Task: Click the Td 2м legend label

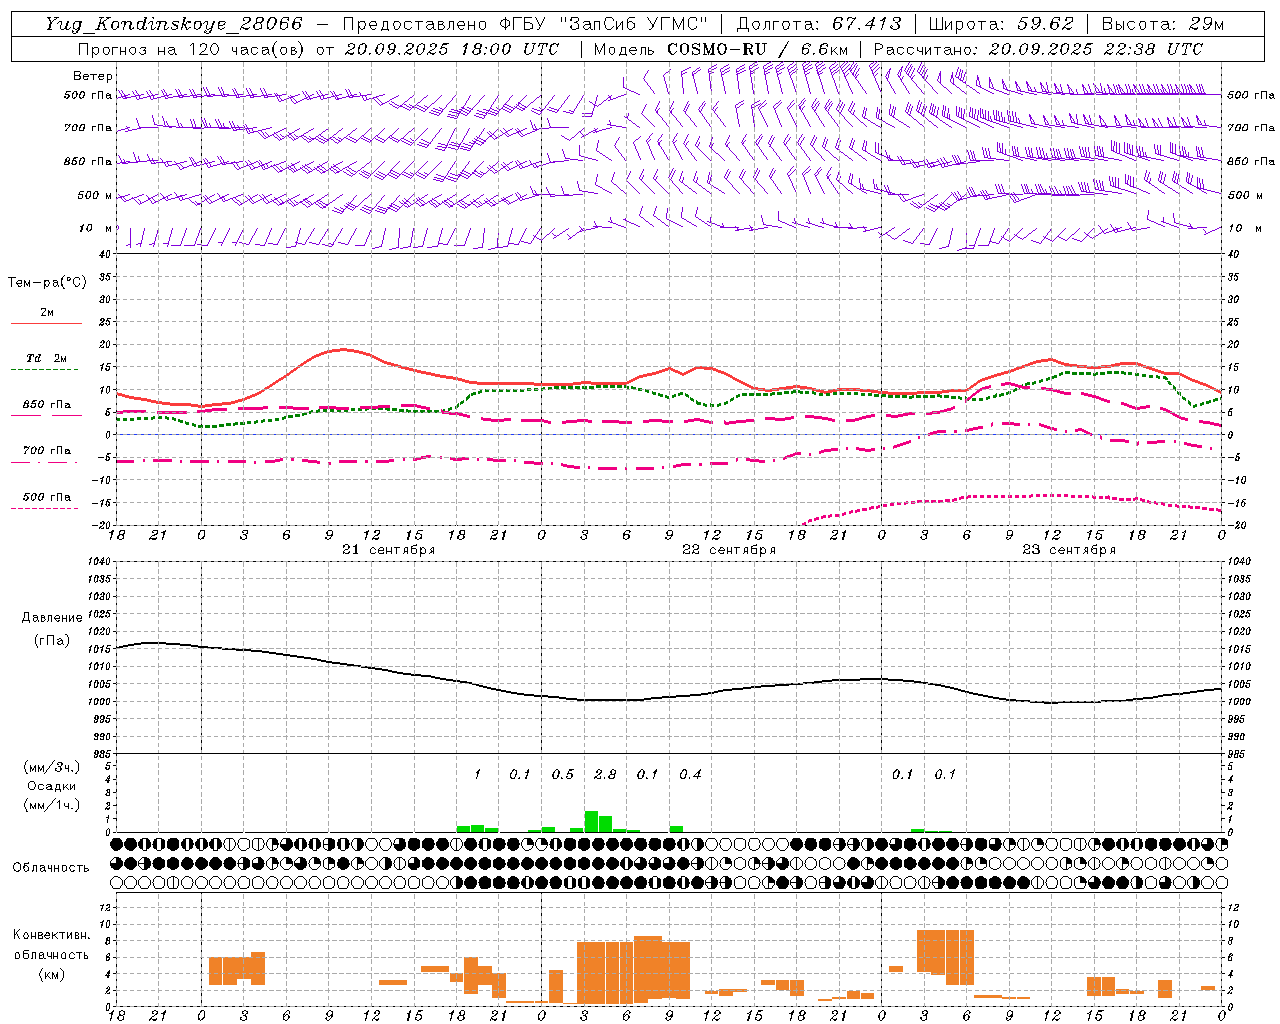Action: tap(47, 358)
